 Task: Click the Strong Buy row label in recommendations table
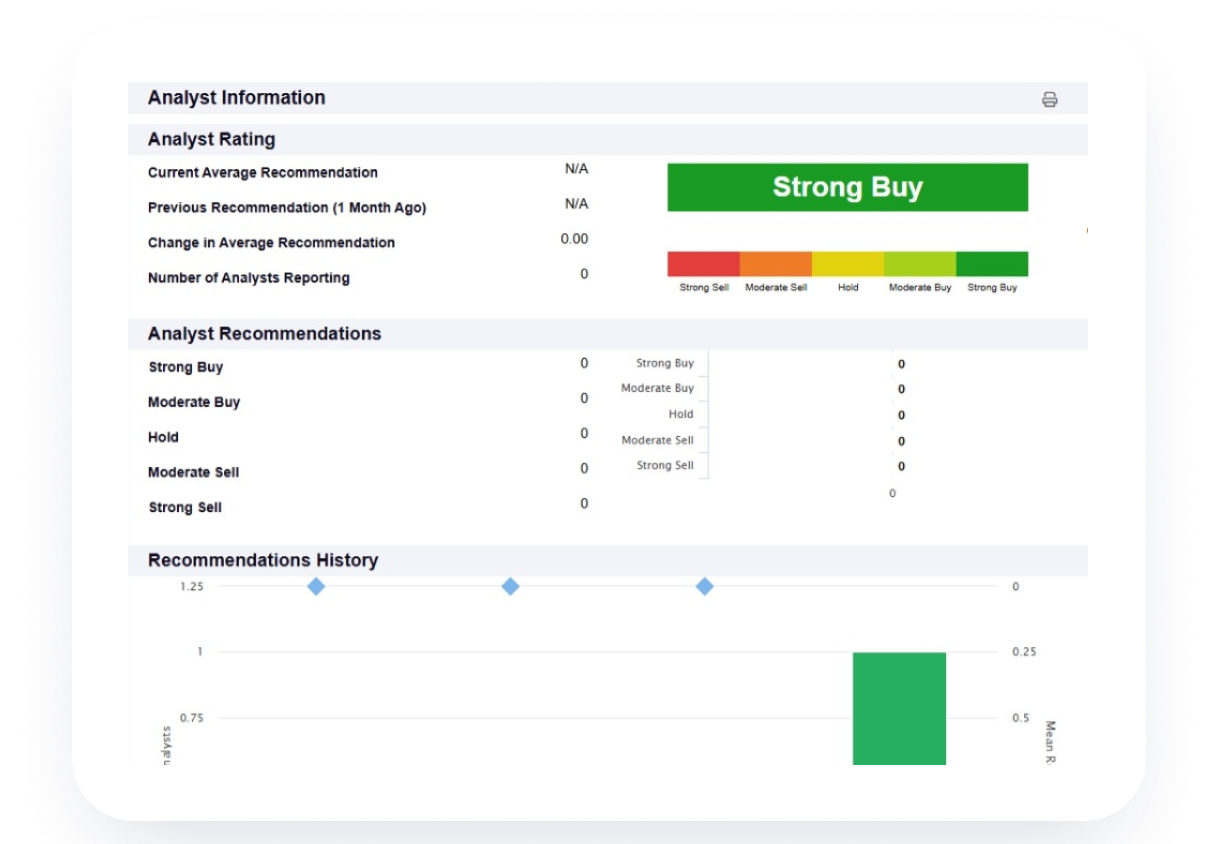pyautogui.click(x=186, y=367)
